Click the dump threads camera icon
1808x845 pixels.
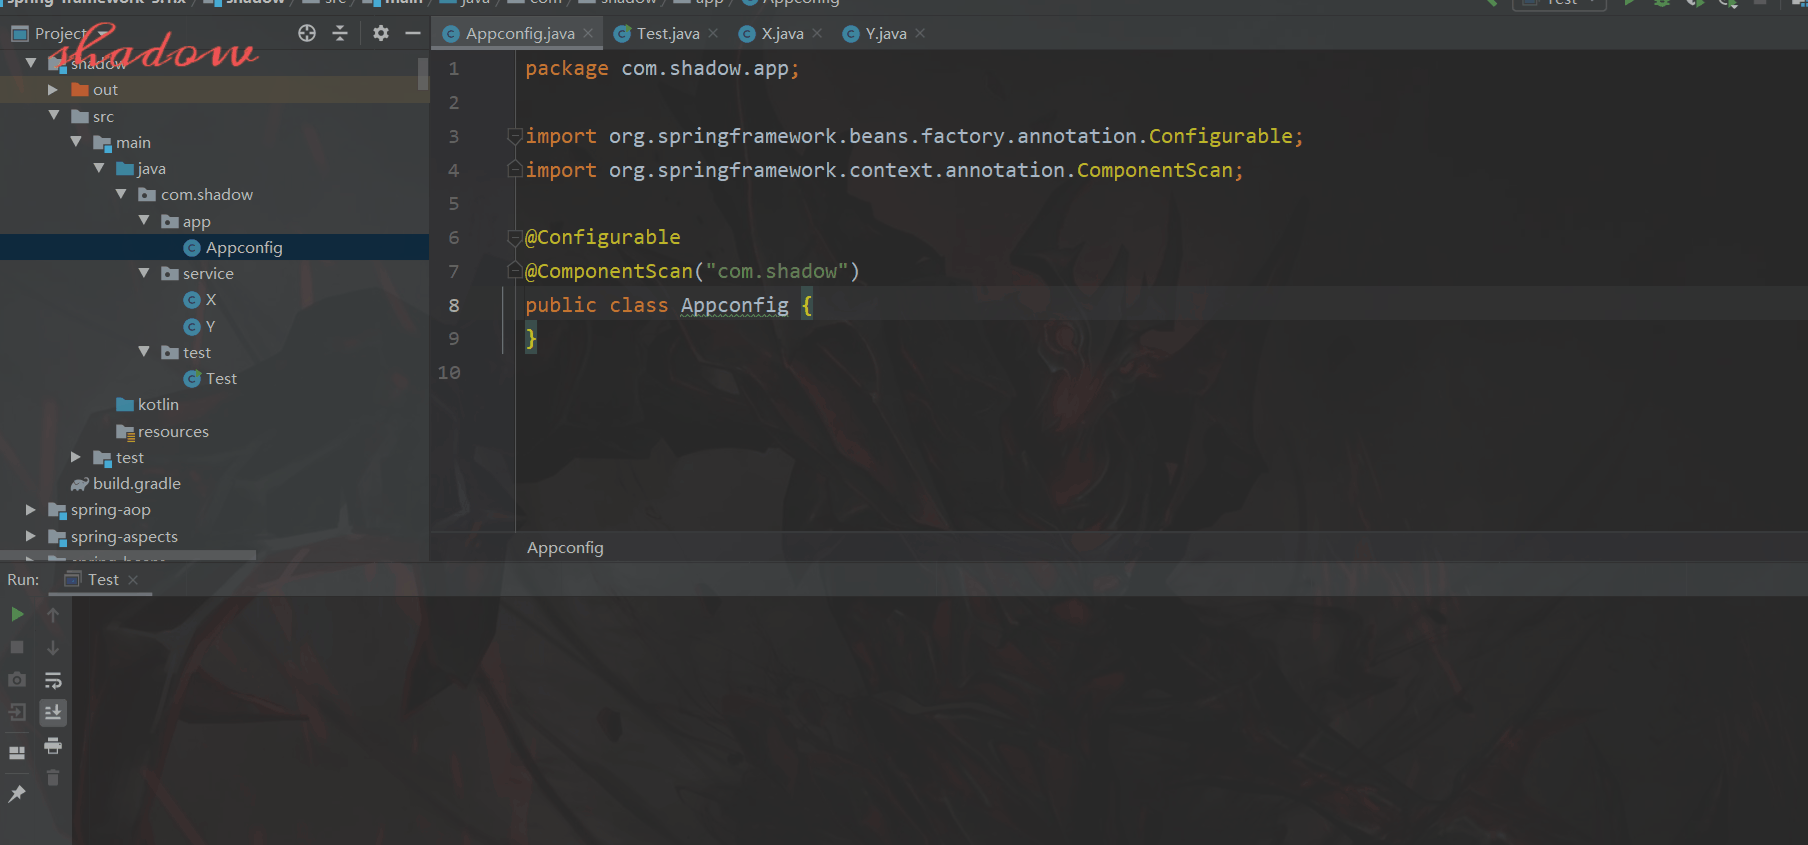tap(17, 680)
